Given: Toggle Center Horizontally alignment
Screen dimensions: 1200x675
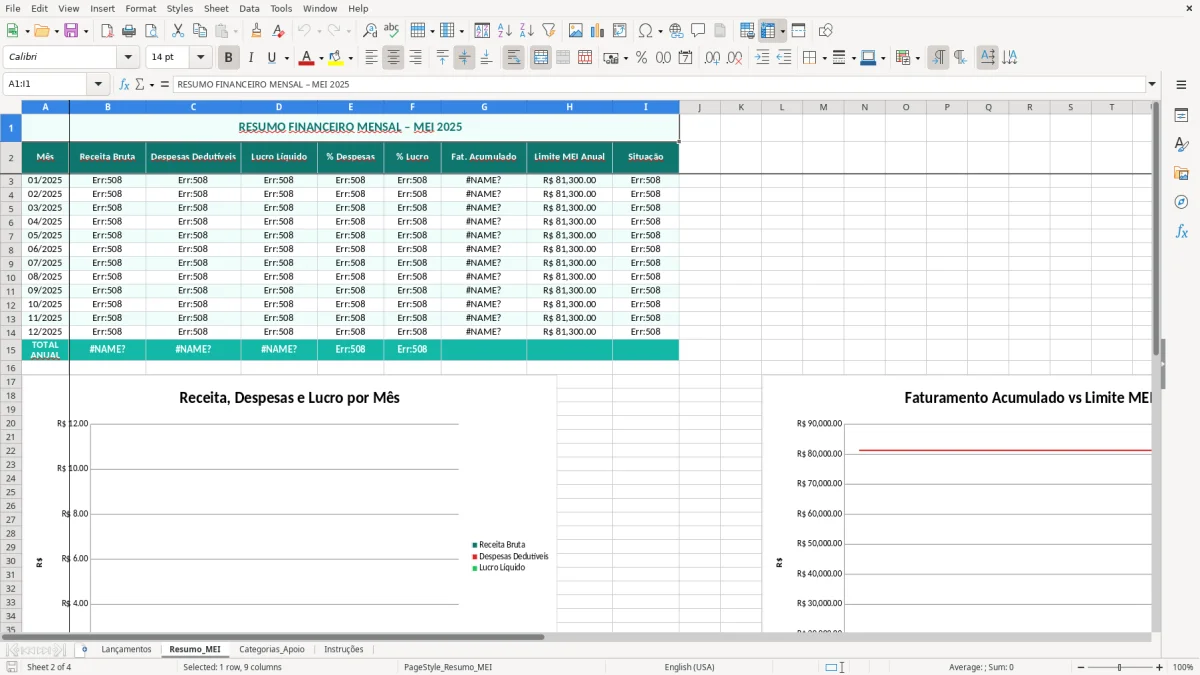Looking at the screenshot, I should [393, 58].
